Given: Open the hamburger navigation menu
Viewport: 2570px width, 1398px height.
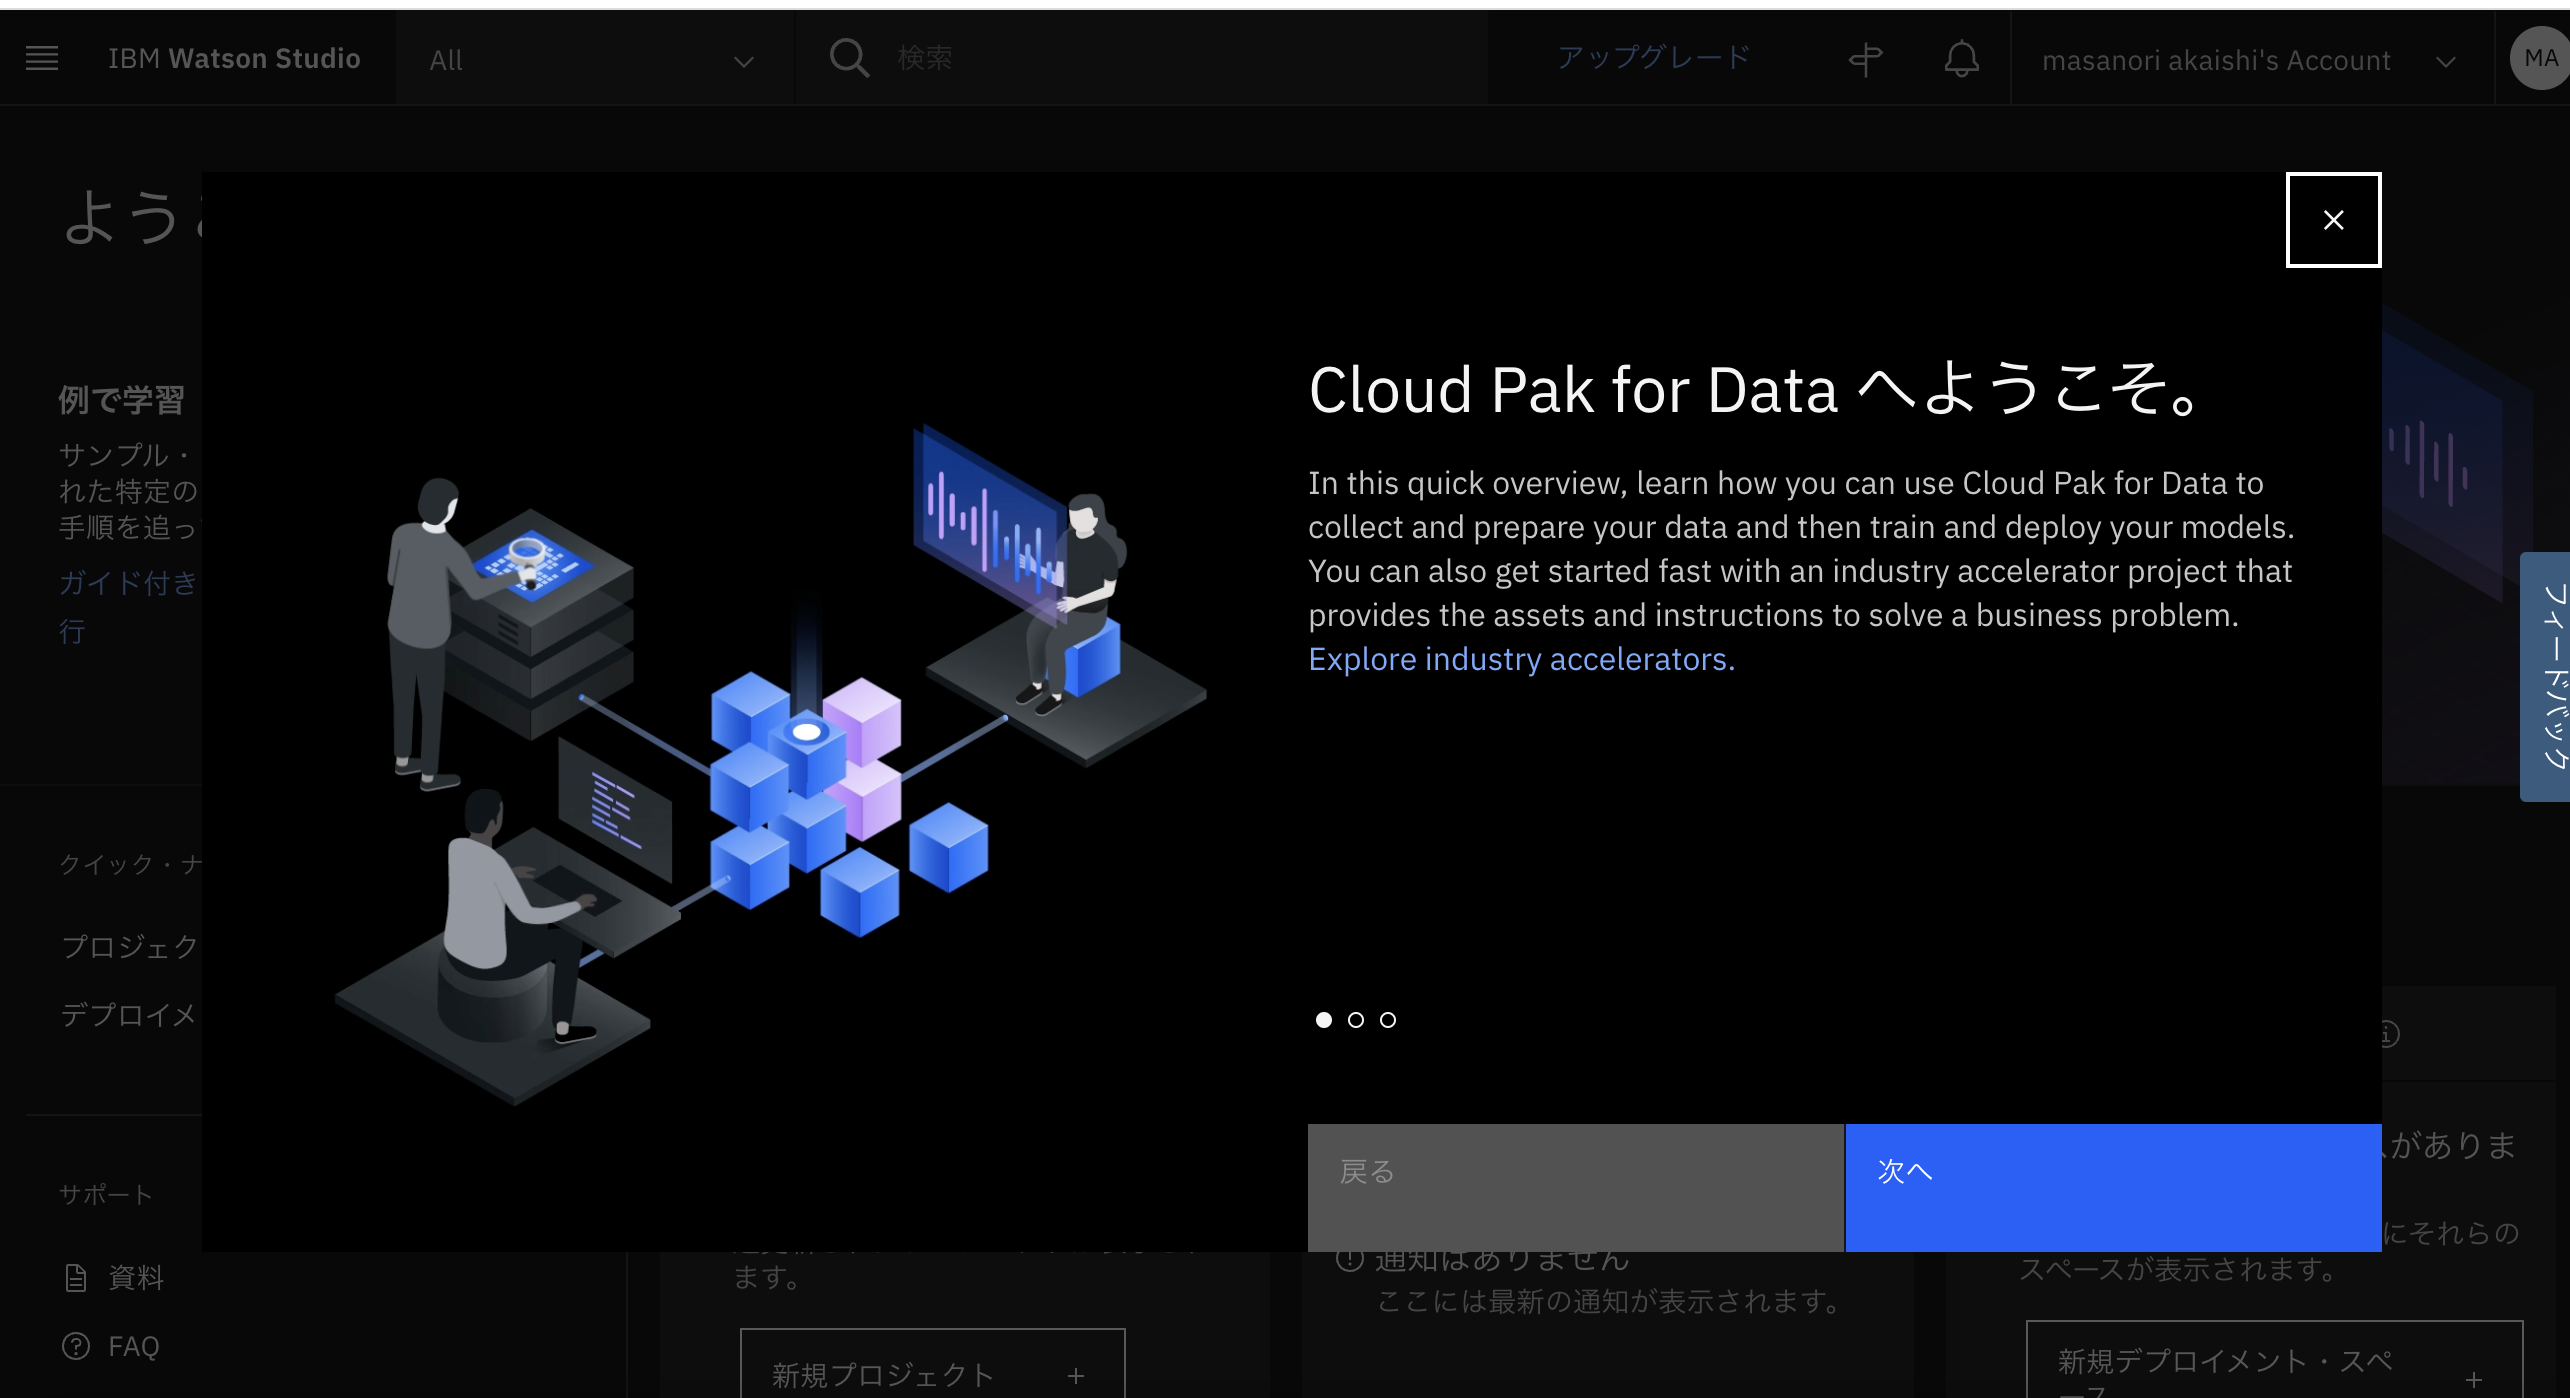Looking at the screenshot, I should (x=42, y=57).
